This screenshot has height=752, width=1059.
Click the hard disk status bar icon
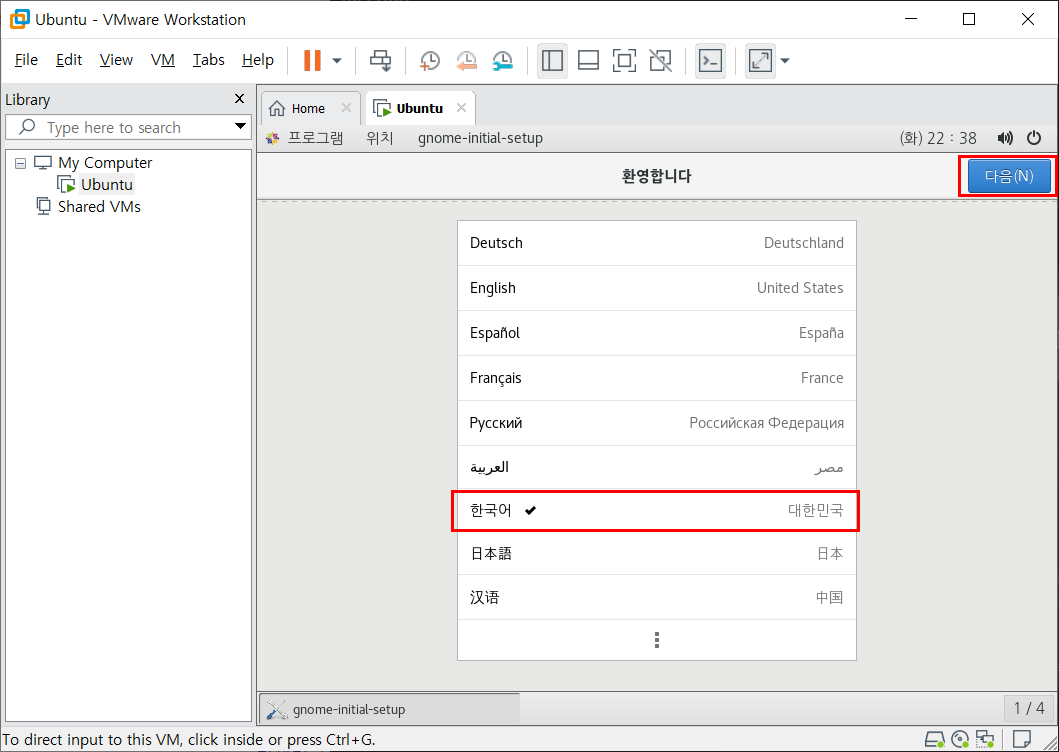[934, 738]
